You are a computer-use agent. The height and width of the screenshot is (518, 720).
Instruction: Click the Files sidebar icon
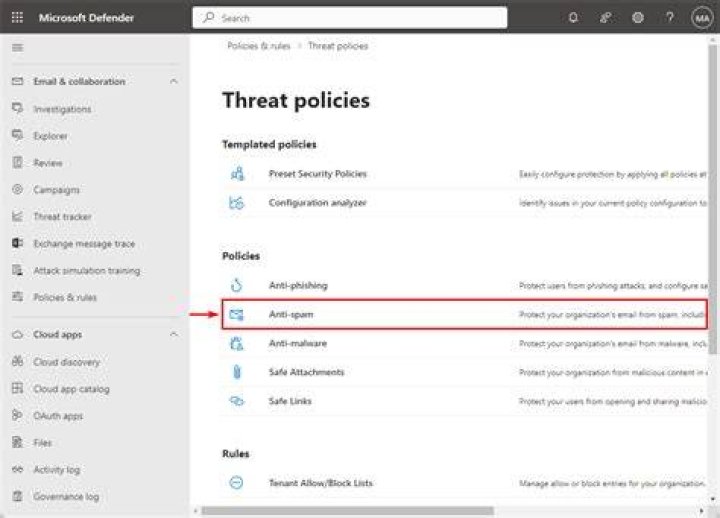17,442
